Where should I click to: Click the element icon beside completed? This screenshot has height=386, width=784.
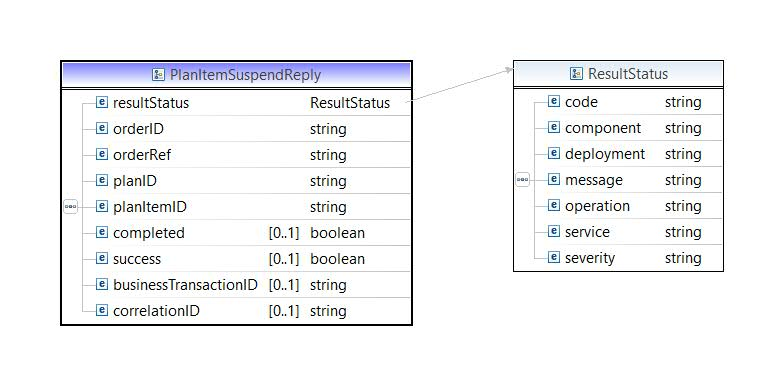pyautogui.click(x=102, y=232)
